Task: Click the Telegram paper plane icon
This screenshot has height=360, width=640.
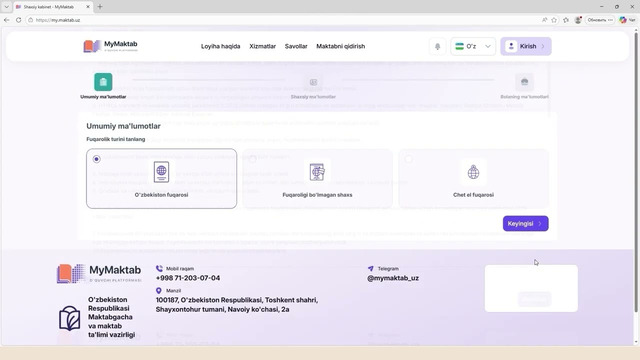Action: [x=371, y=268]
